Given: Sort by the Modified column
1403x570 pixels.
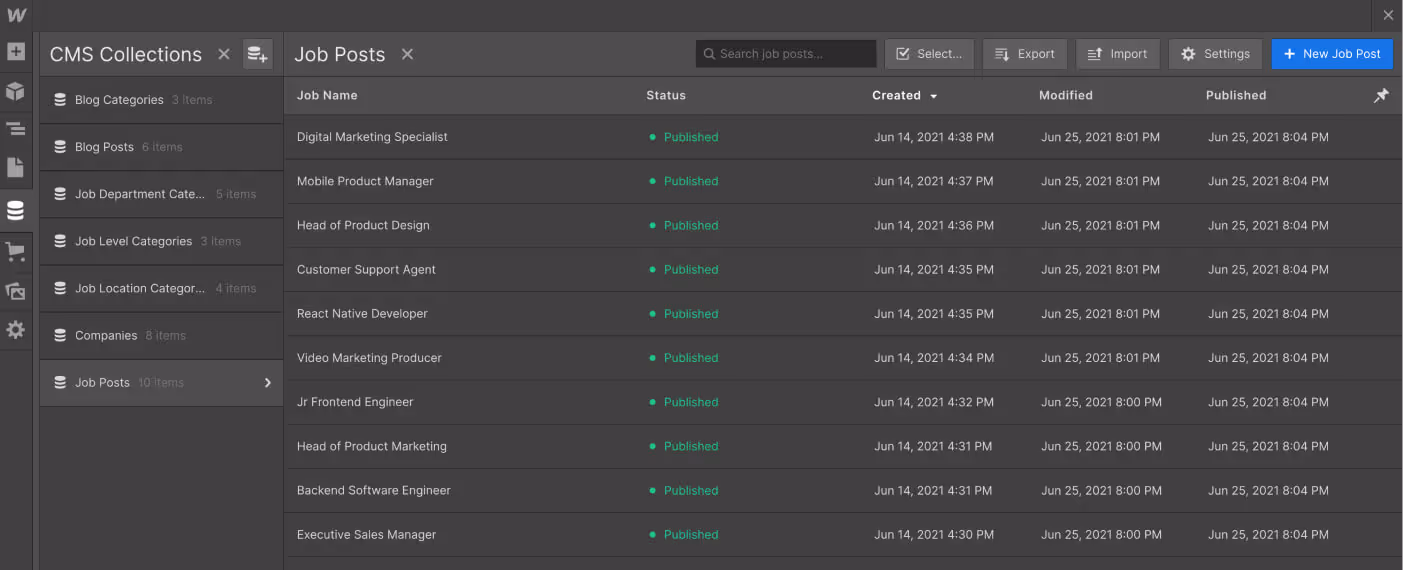Looking at the screenshot, I should point(1066,95).
